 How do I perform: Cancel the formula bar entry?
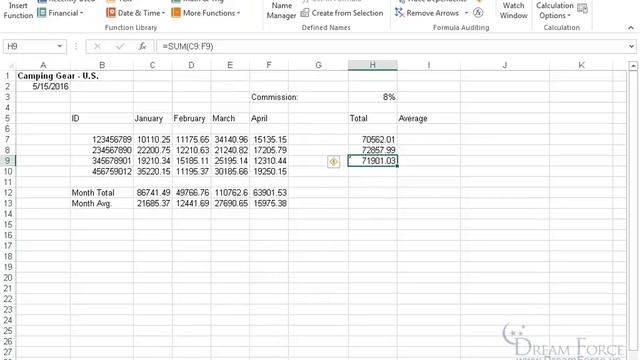click(x=97, y=46)
